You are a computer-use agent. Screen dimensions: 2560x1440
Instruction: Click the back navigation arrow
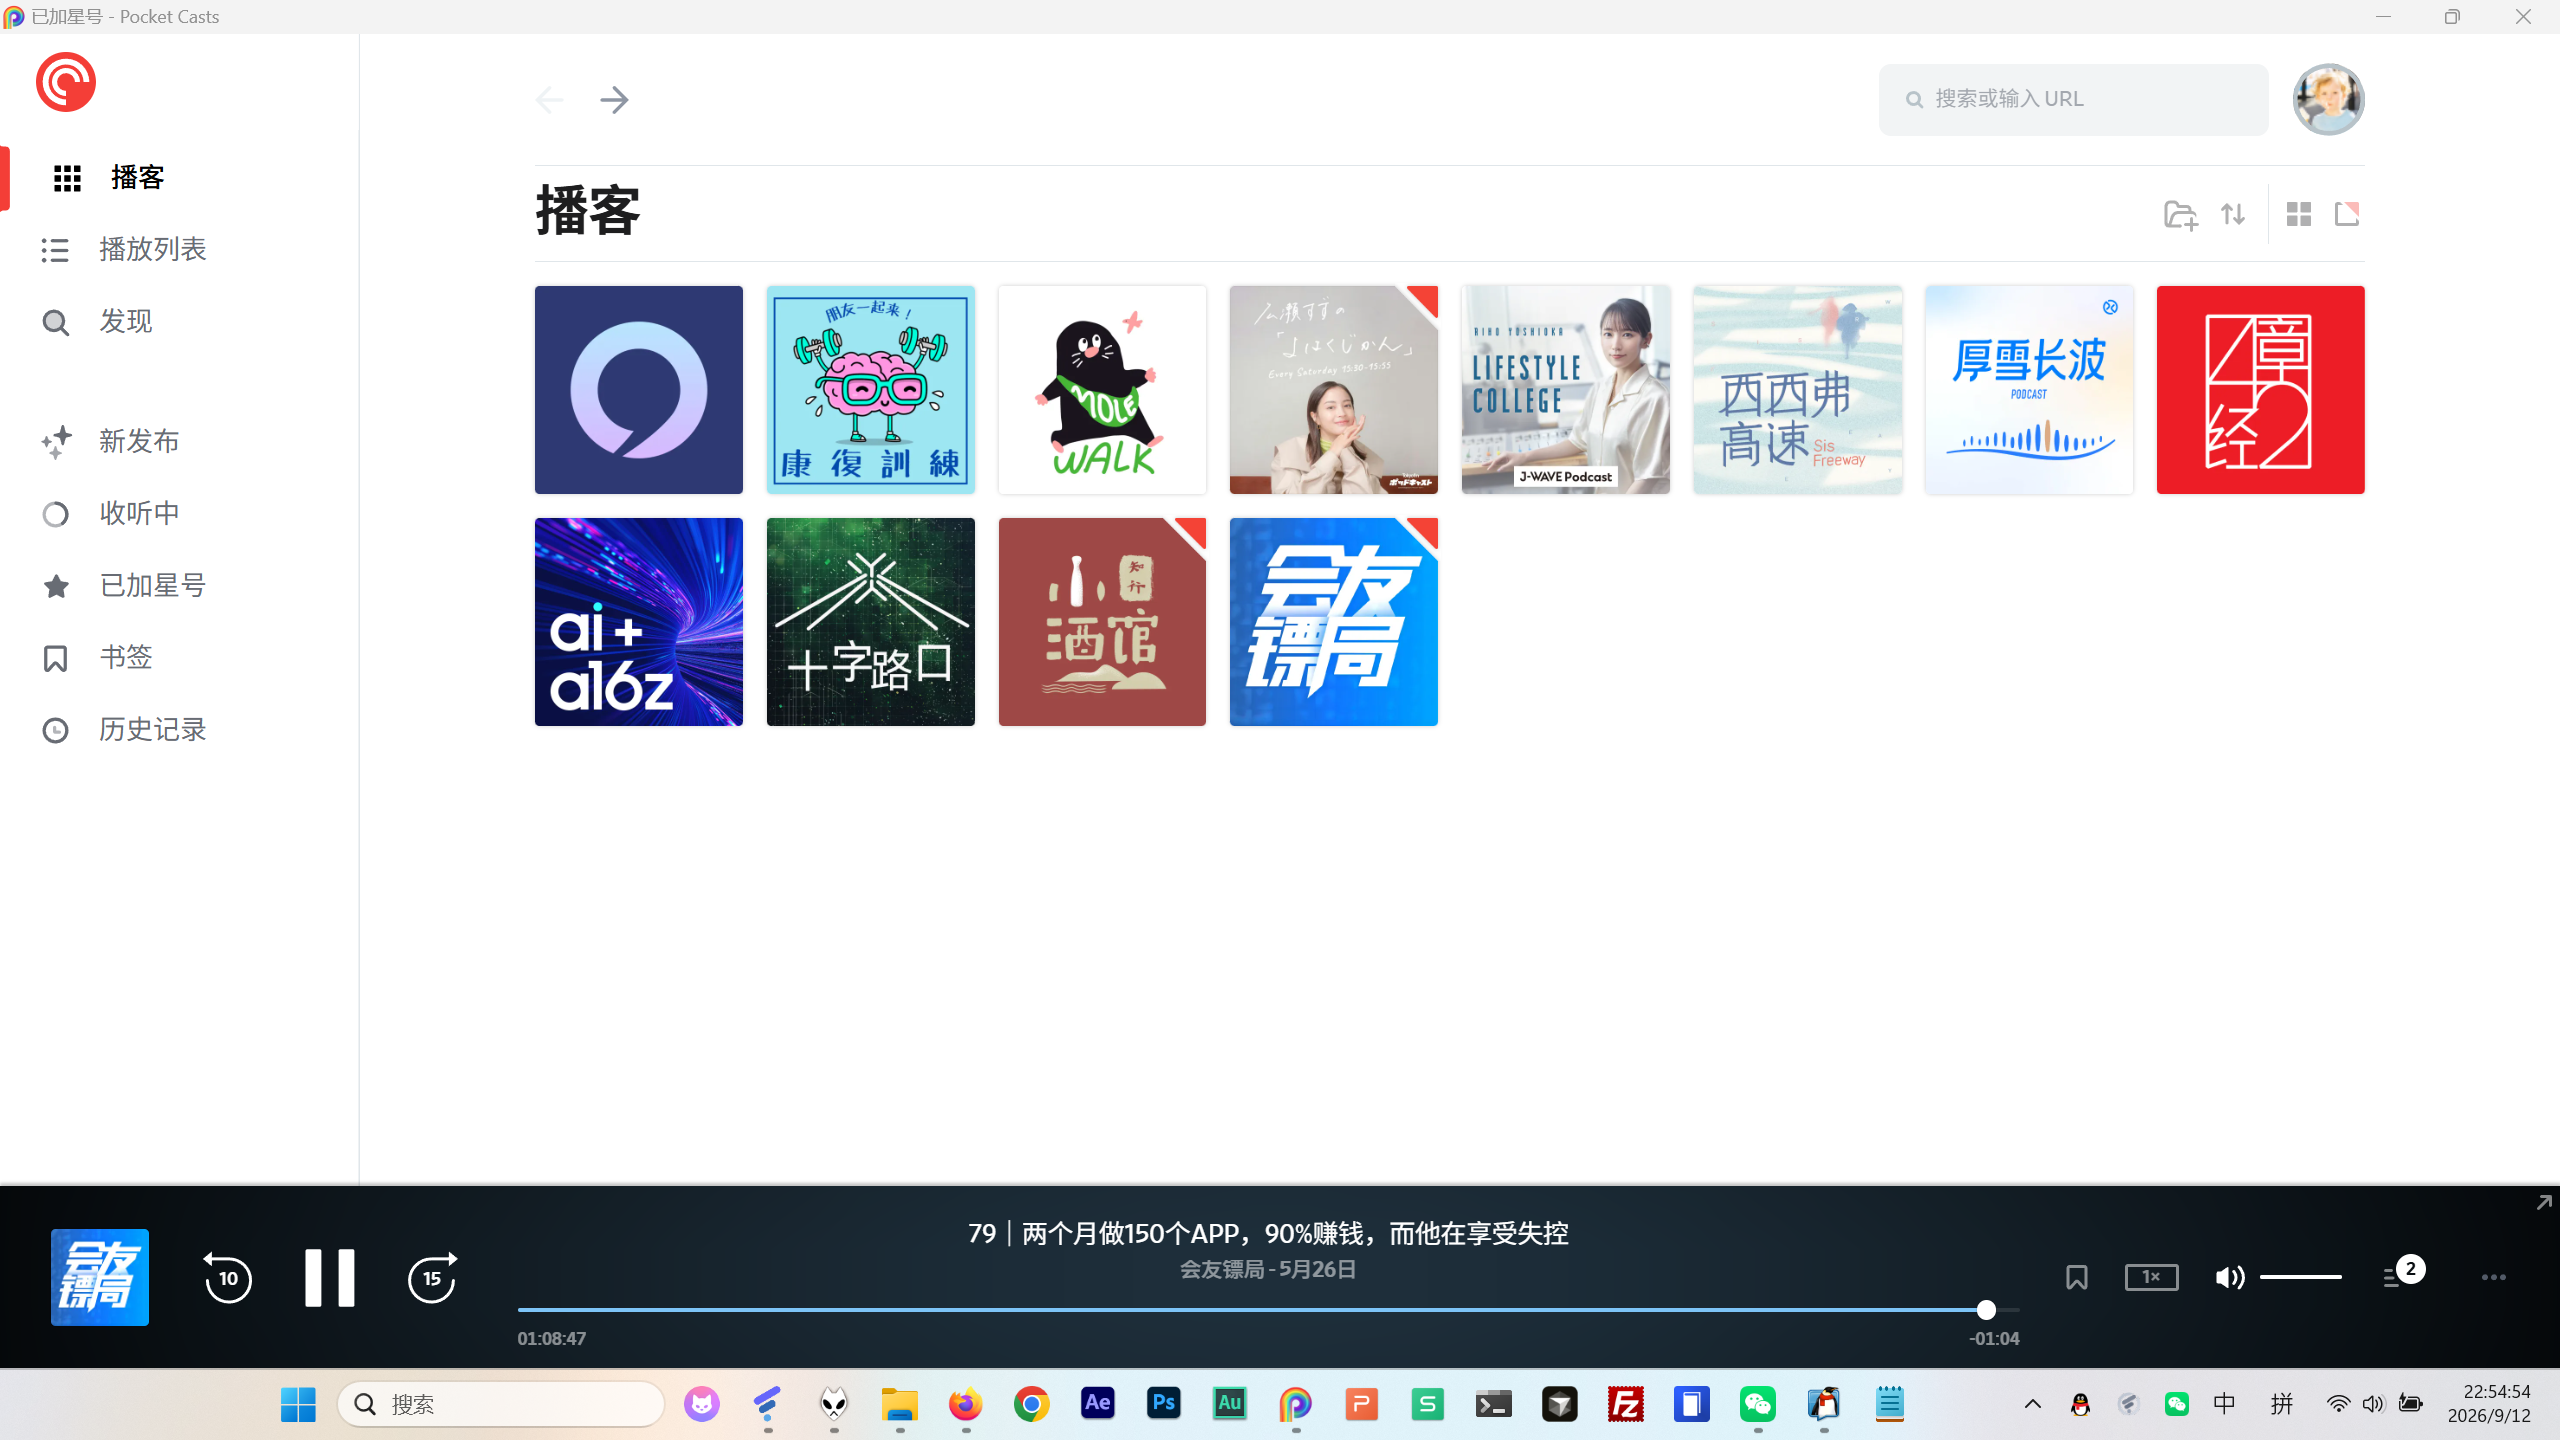click(x=550, y=100)
